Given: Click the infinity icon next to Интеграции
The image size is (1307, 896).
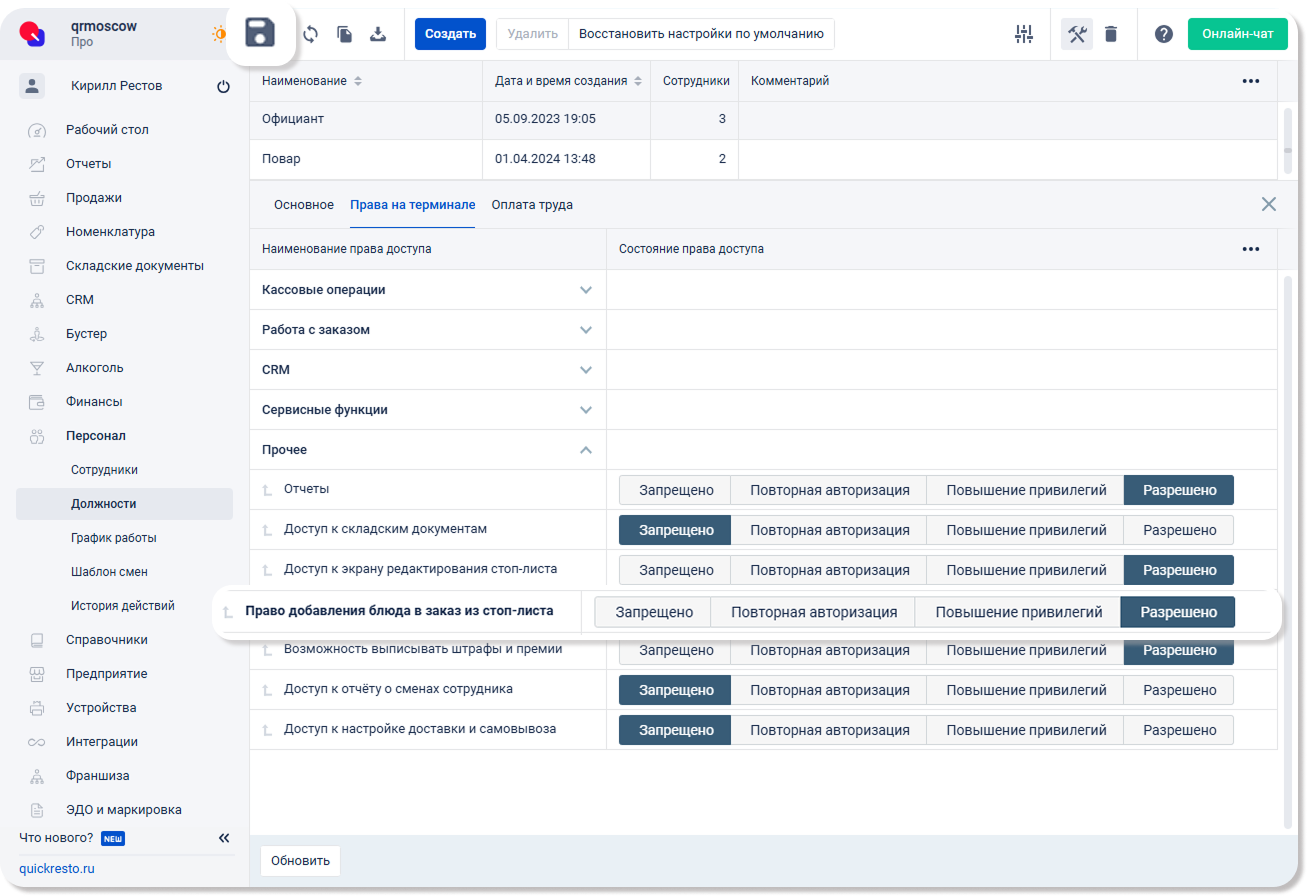Looking at the screenshot, I should point(37,742).
